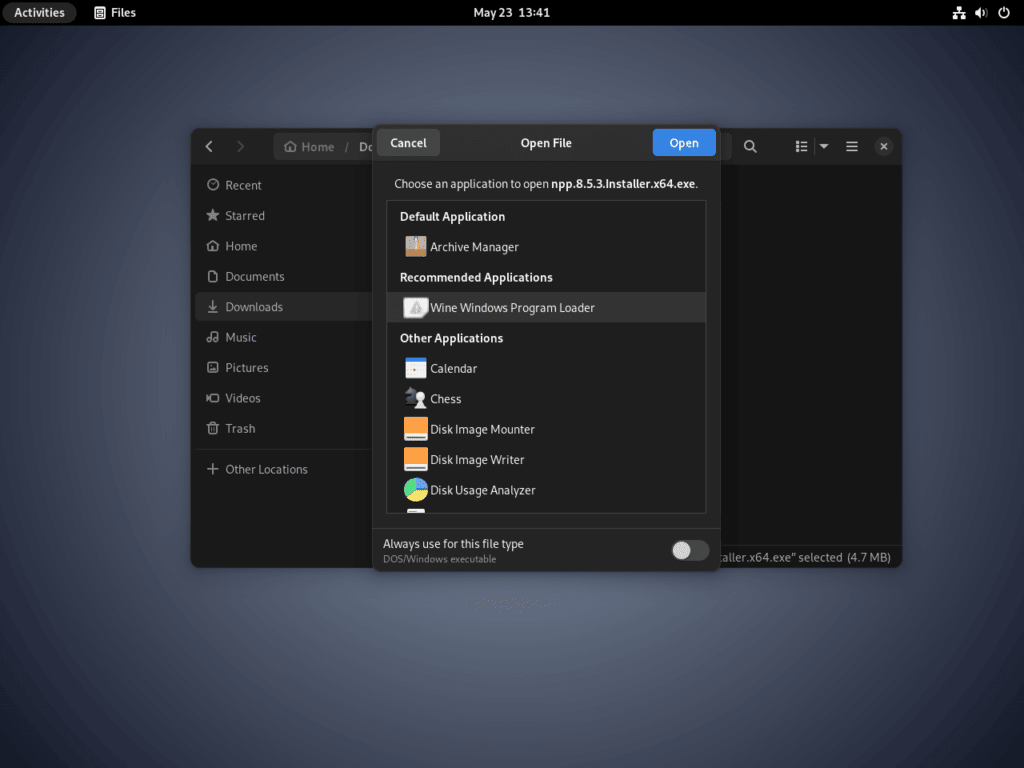Select the Chess application
This screenshot has height=768, width=1024.
[x=445, y=398]
